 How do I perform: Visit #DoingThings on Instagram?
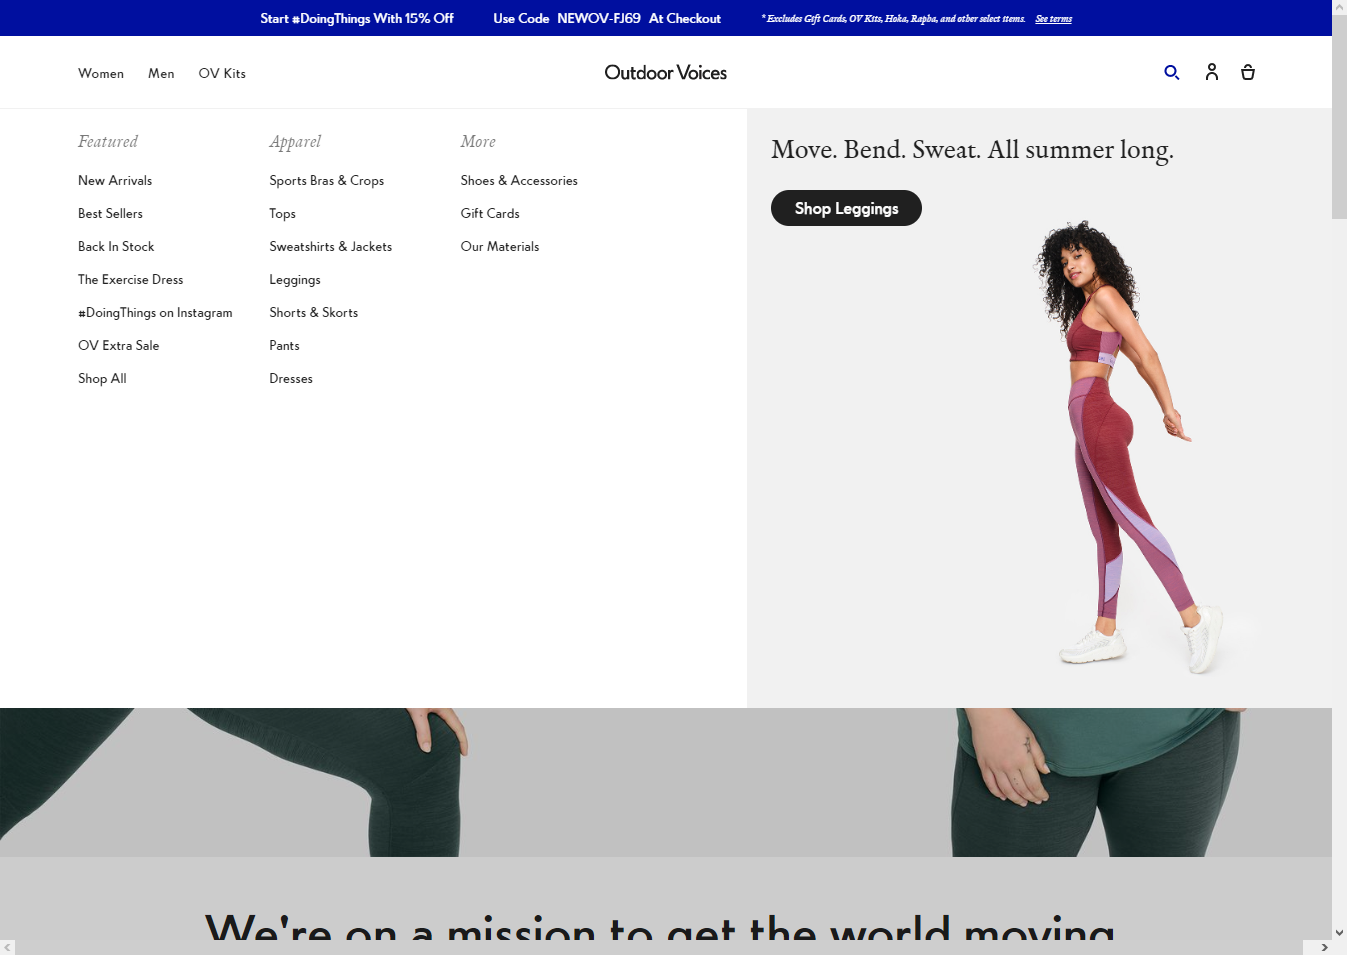155,313
